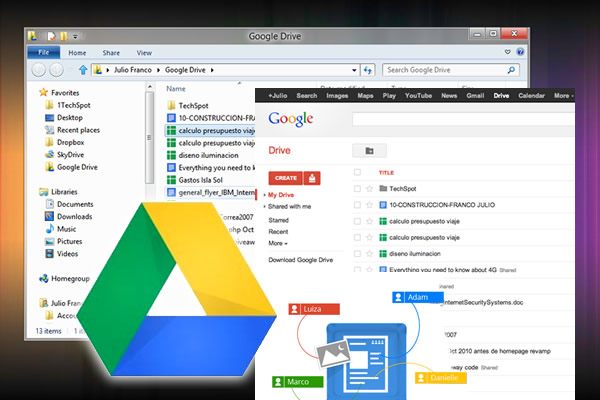Click the Downloads icon under Libraries
Image resolution: width=600 pixels, height=400 pixels.
click(x=49, y=216)
